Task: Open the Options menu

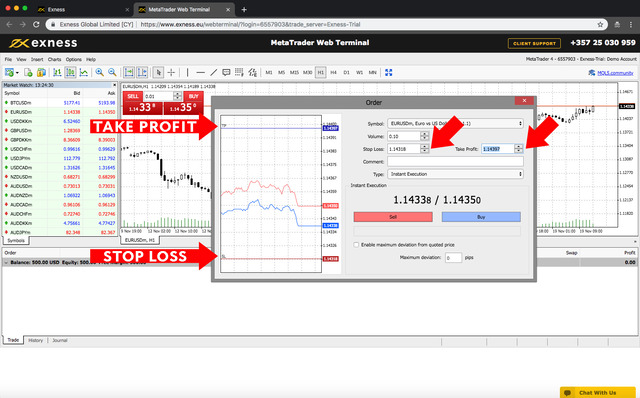Action: pyautogui.click(x=73, y=59)
